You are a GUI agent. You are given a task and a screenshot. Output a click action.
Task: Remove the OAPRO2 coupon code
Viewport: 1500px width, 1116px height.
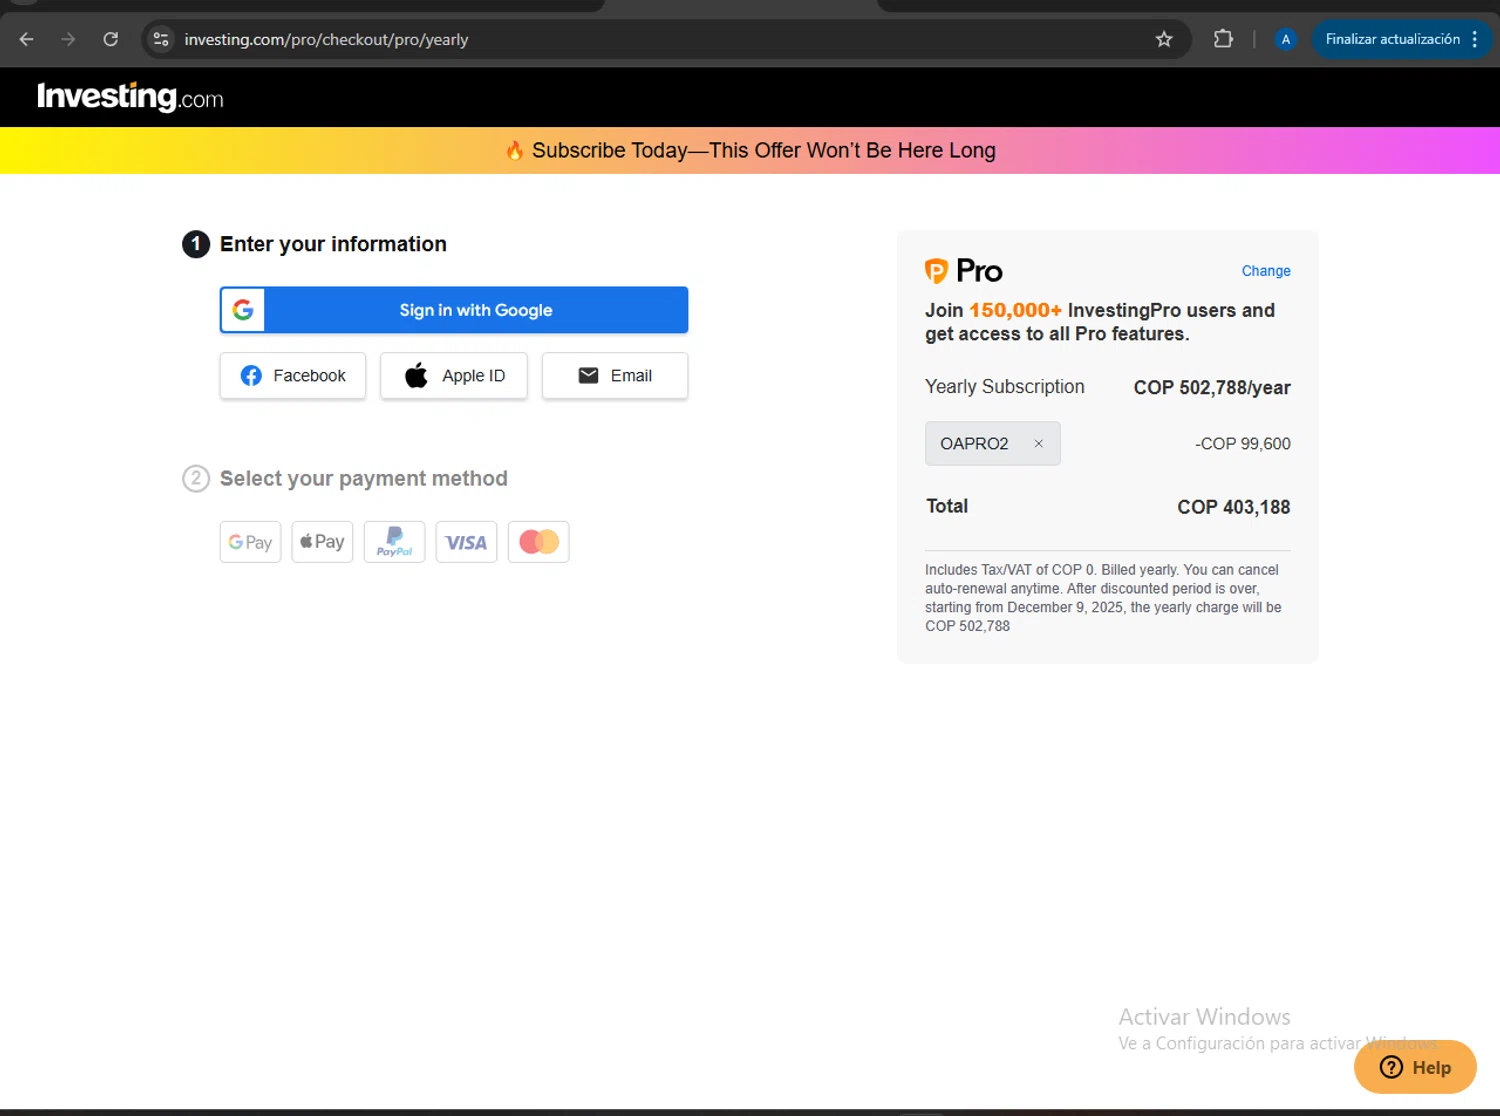1039,444
